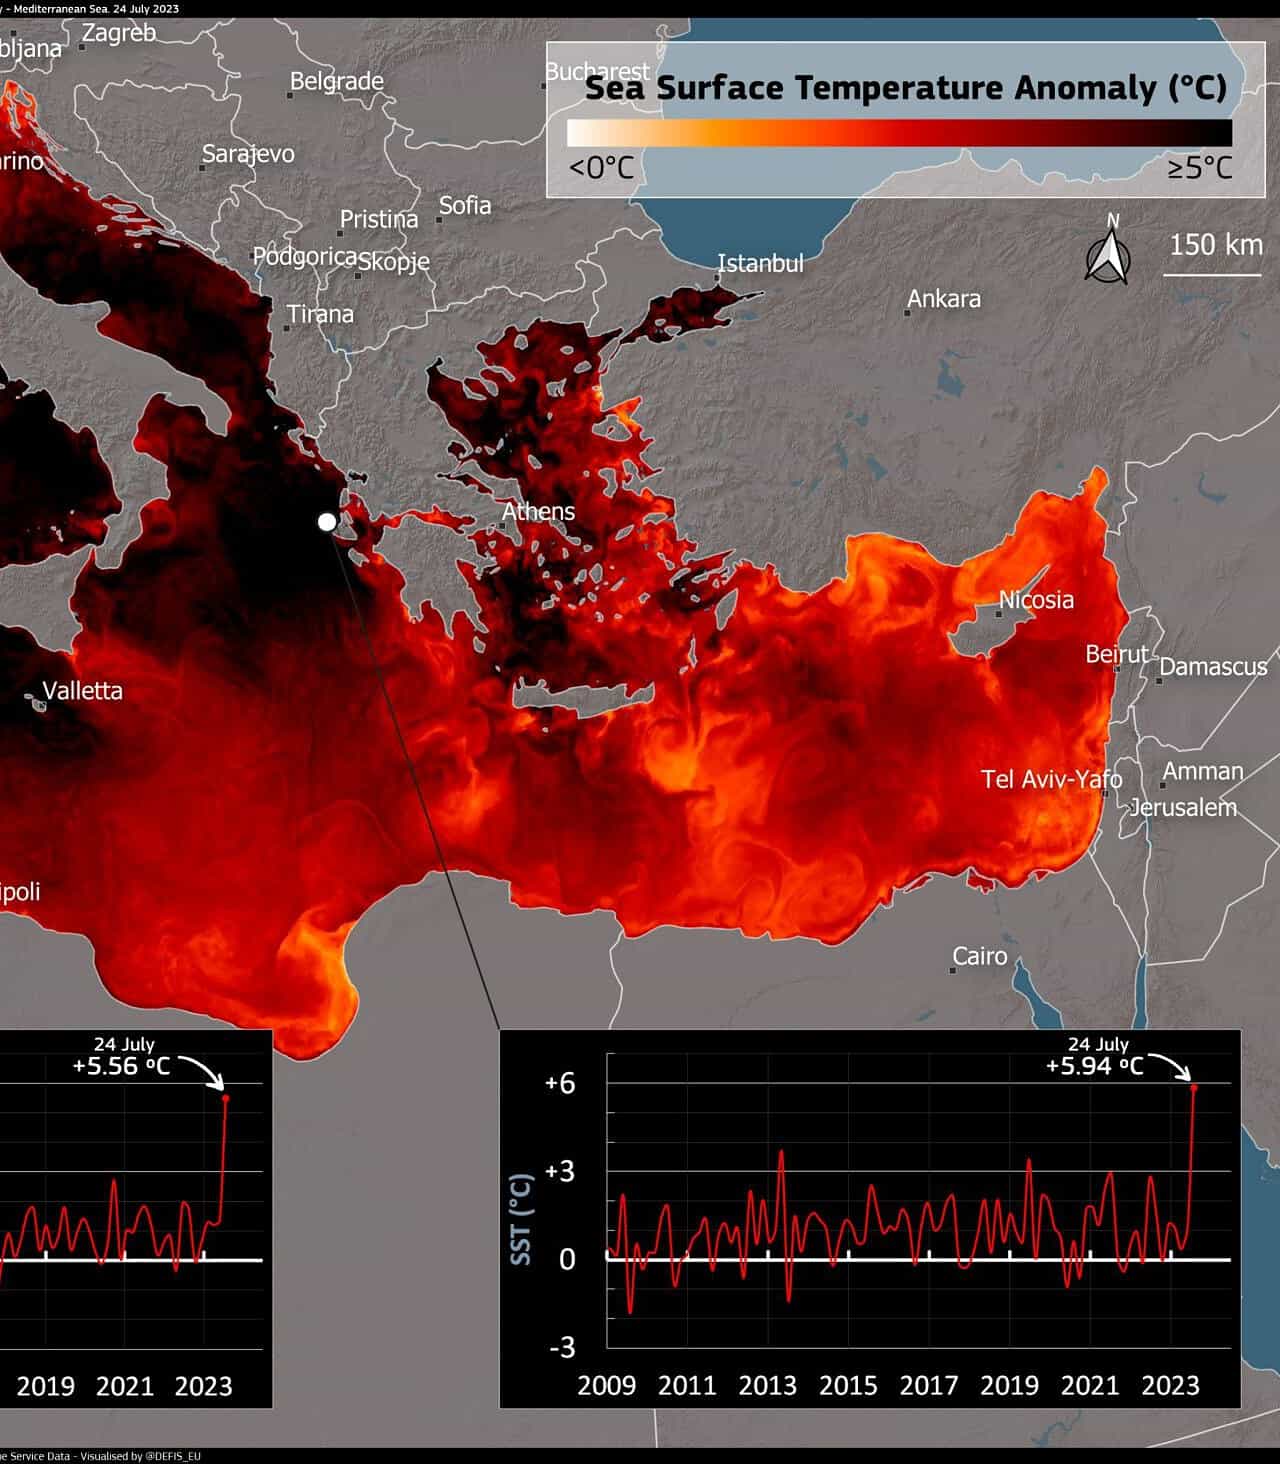The height and width of the screenshot is (1464, 1280).
Task: Click the Istanbul city label
Action: (x=761, y=263)
